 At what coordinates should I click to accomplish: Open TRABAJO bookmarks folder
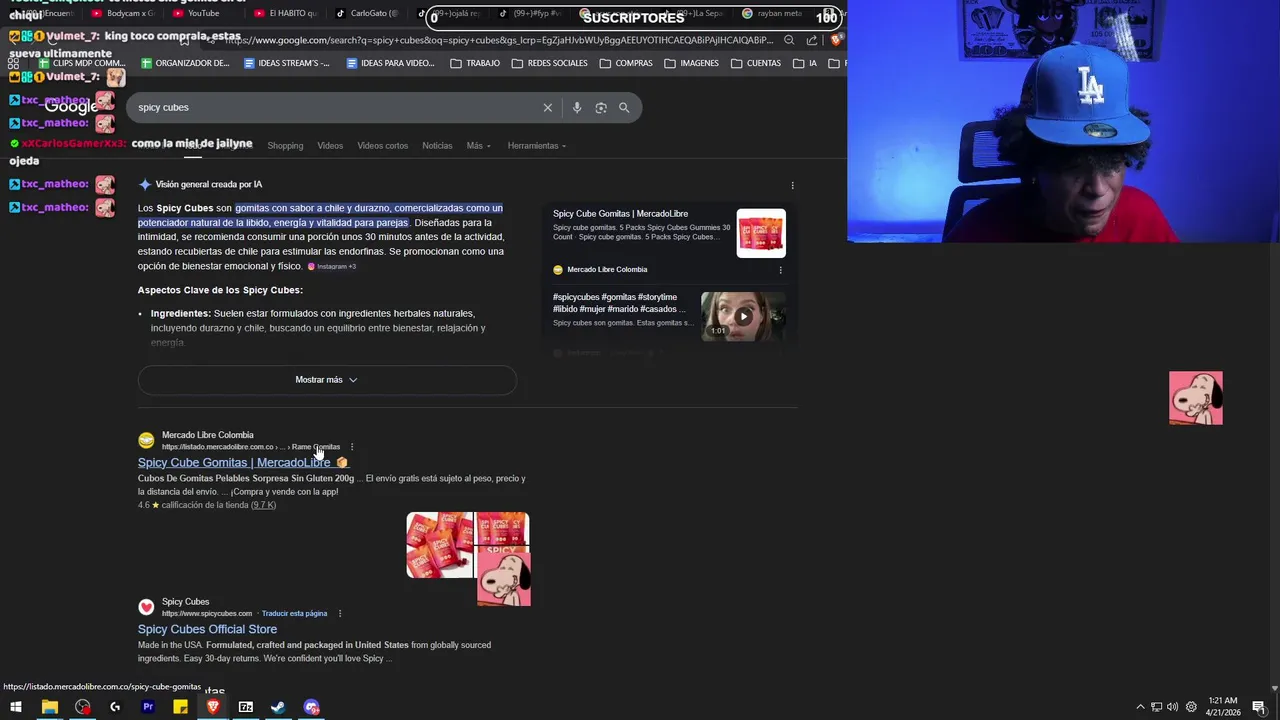[x=475, y=63]
